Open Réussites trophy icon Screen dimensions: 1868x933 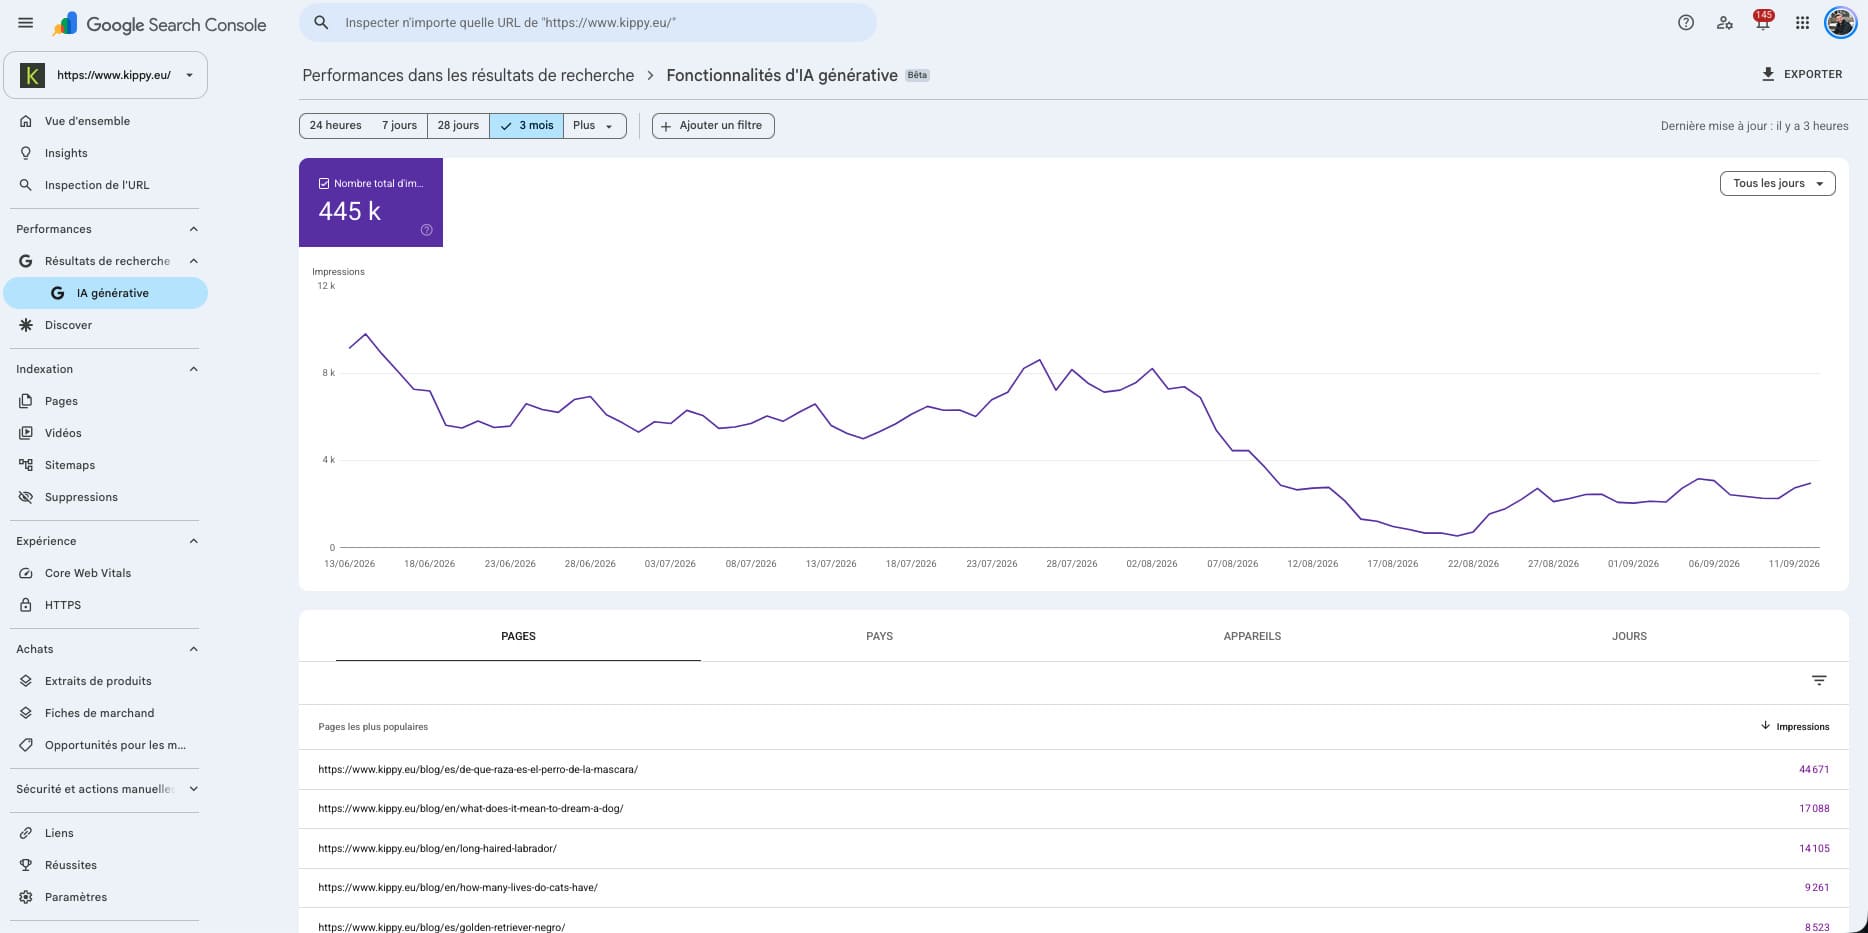[26, 865]
